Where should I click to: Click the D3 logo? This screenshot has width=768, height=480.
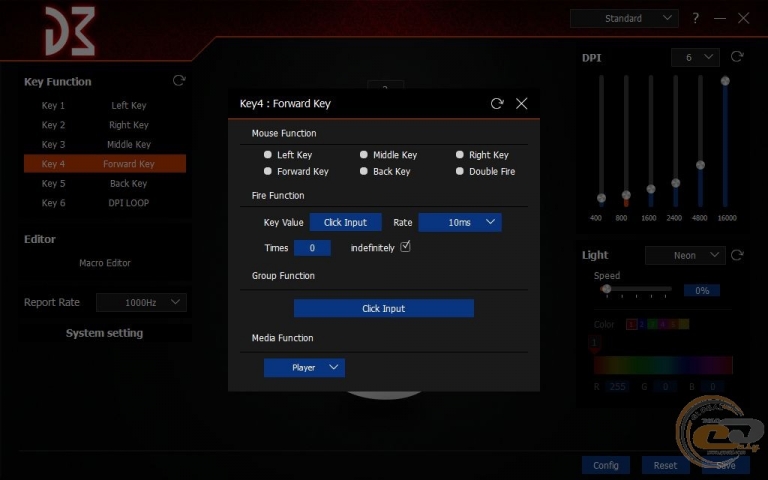tap(70, 31)
